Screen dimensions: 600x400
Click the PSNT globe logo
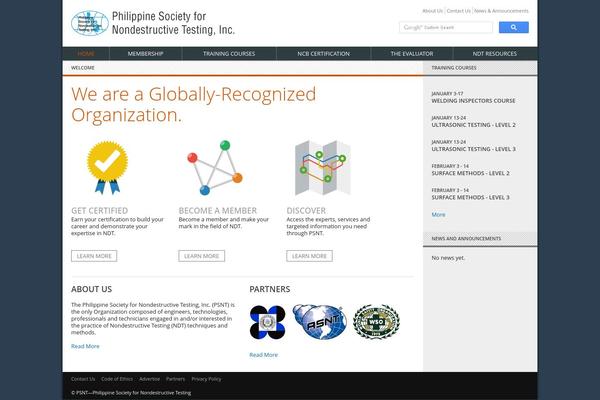(x=90, y=23)
